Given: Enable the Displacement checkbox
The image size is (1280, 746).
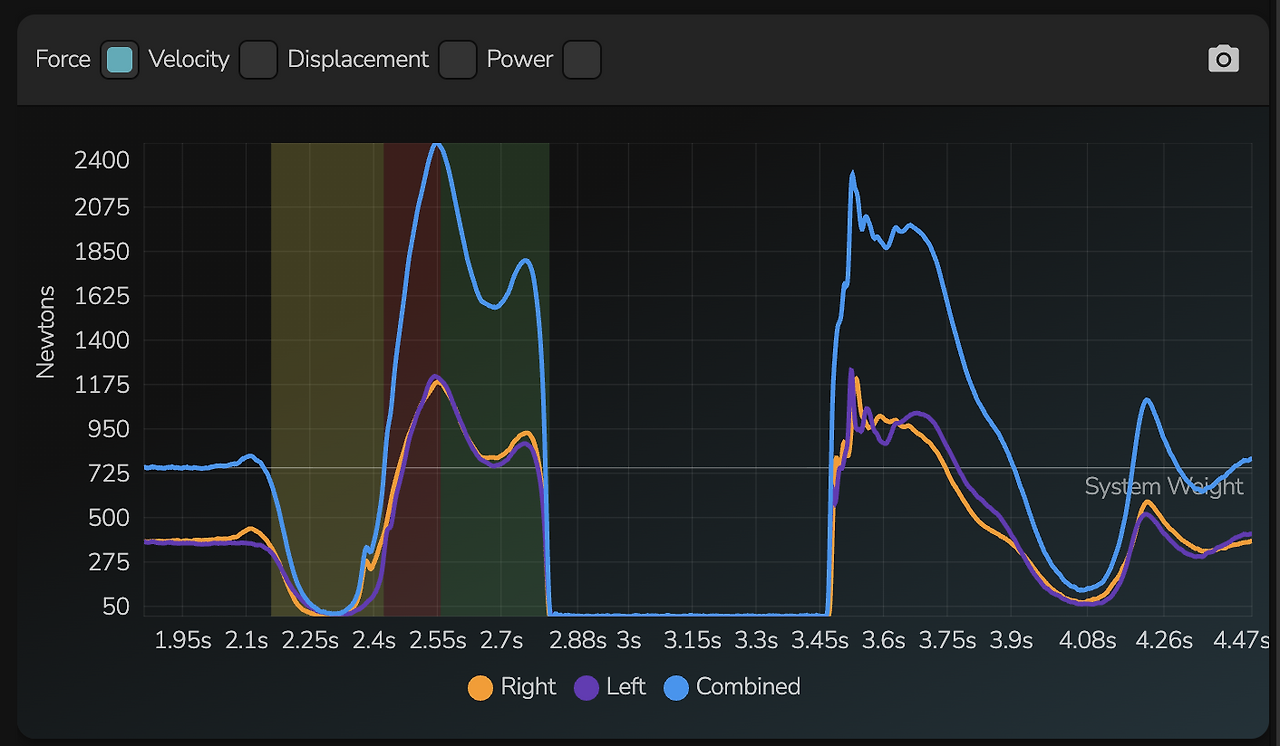Looking at the screenshot, I should pyautogui.click(x=458, y=60).
